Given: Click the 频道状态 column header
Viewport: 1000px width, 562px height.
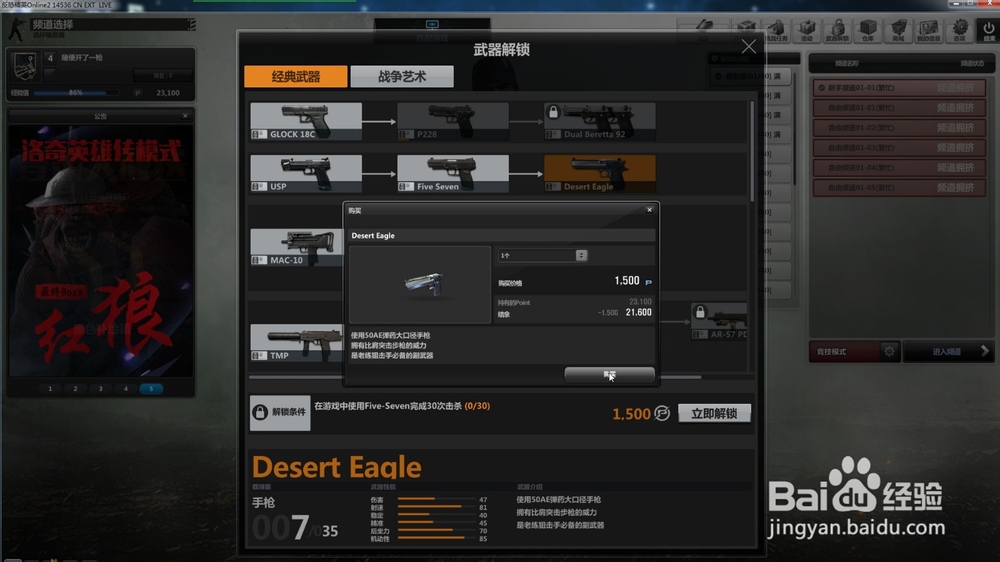Looking at the screenshot, I should 972,63.
